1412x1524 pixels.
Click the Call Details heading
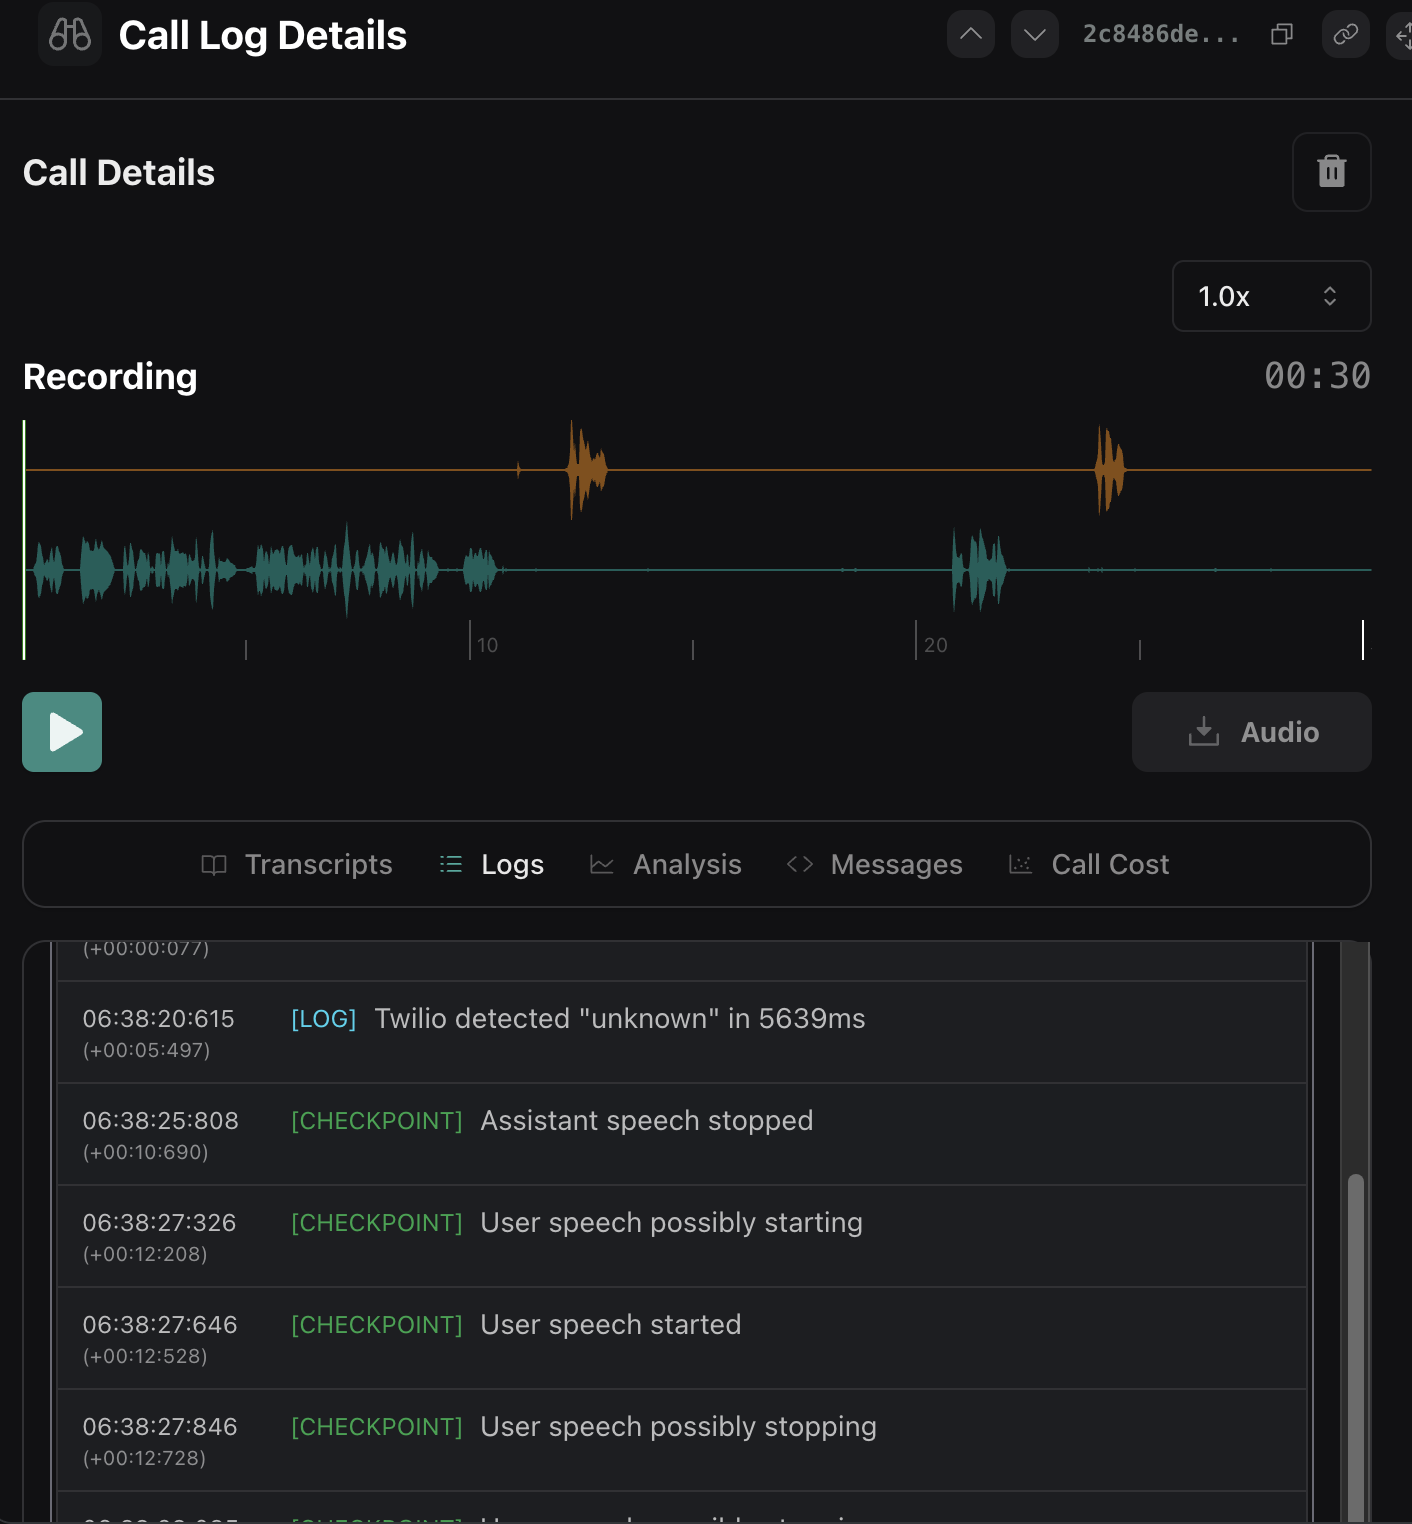pos(119,173)
